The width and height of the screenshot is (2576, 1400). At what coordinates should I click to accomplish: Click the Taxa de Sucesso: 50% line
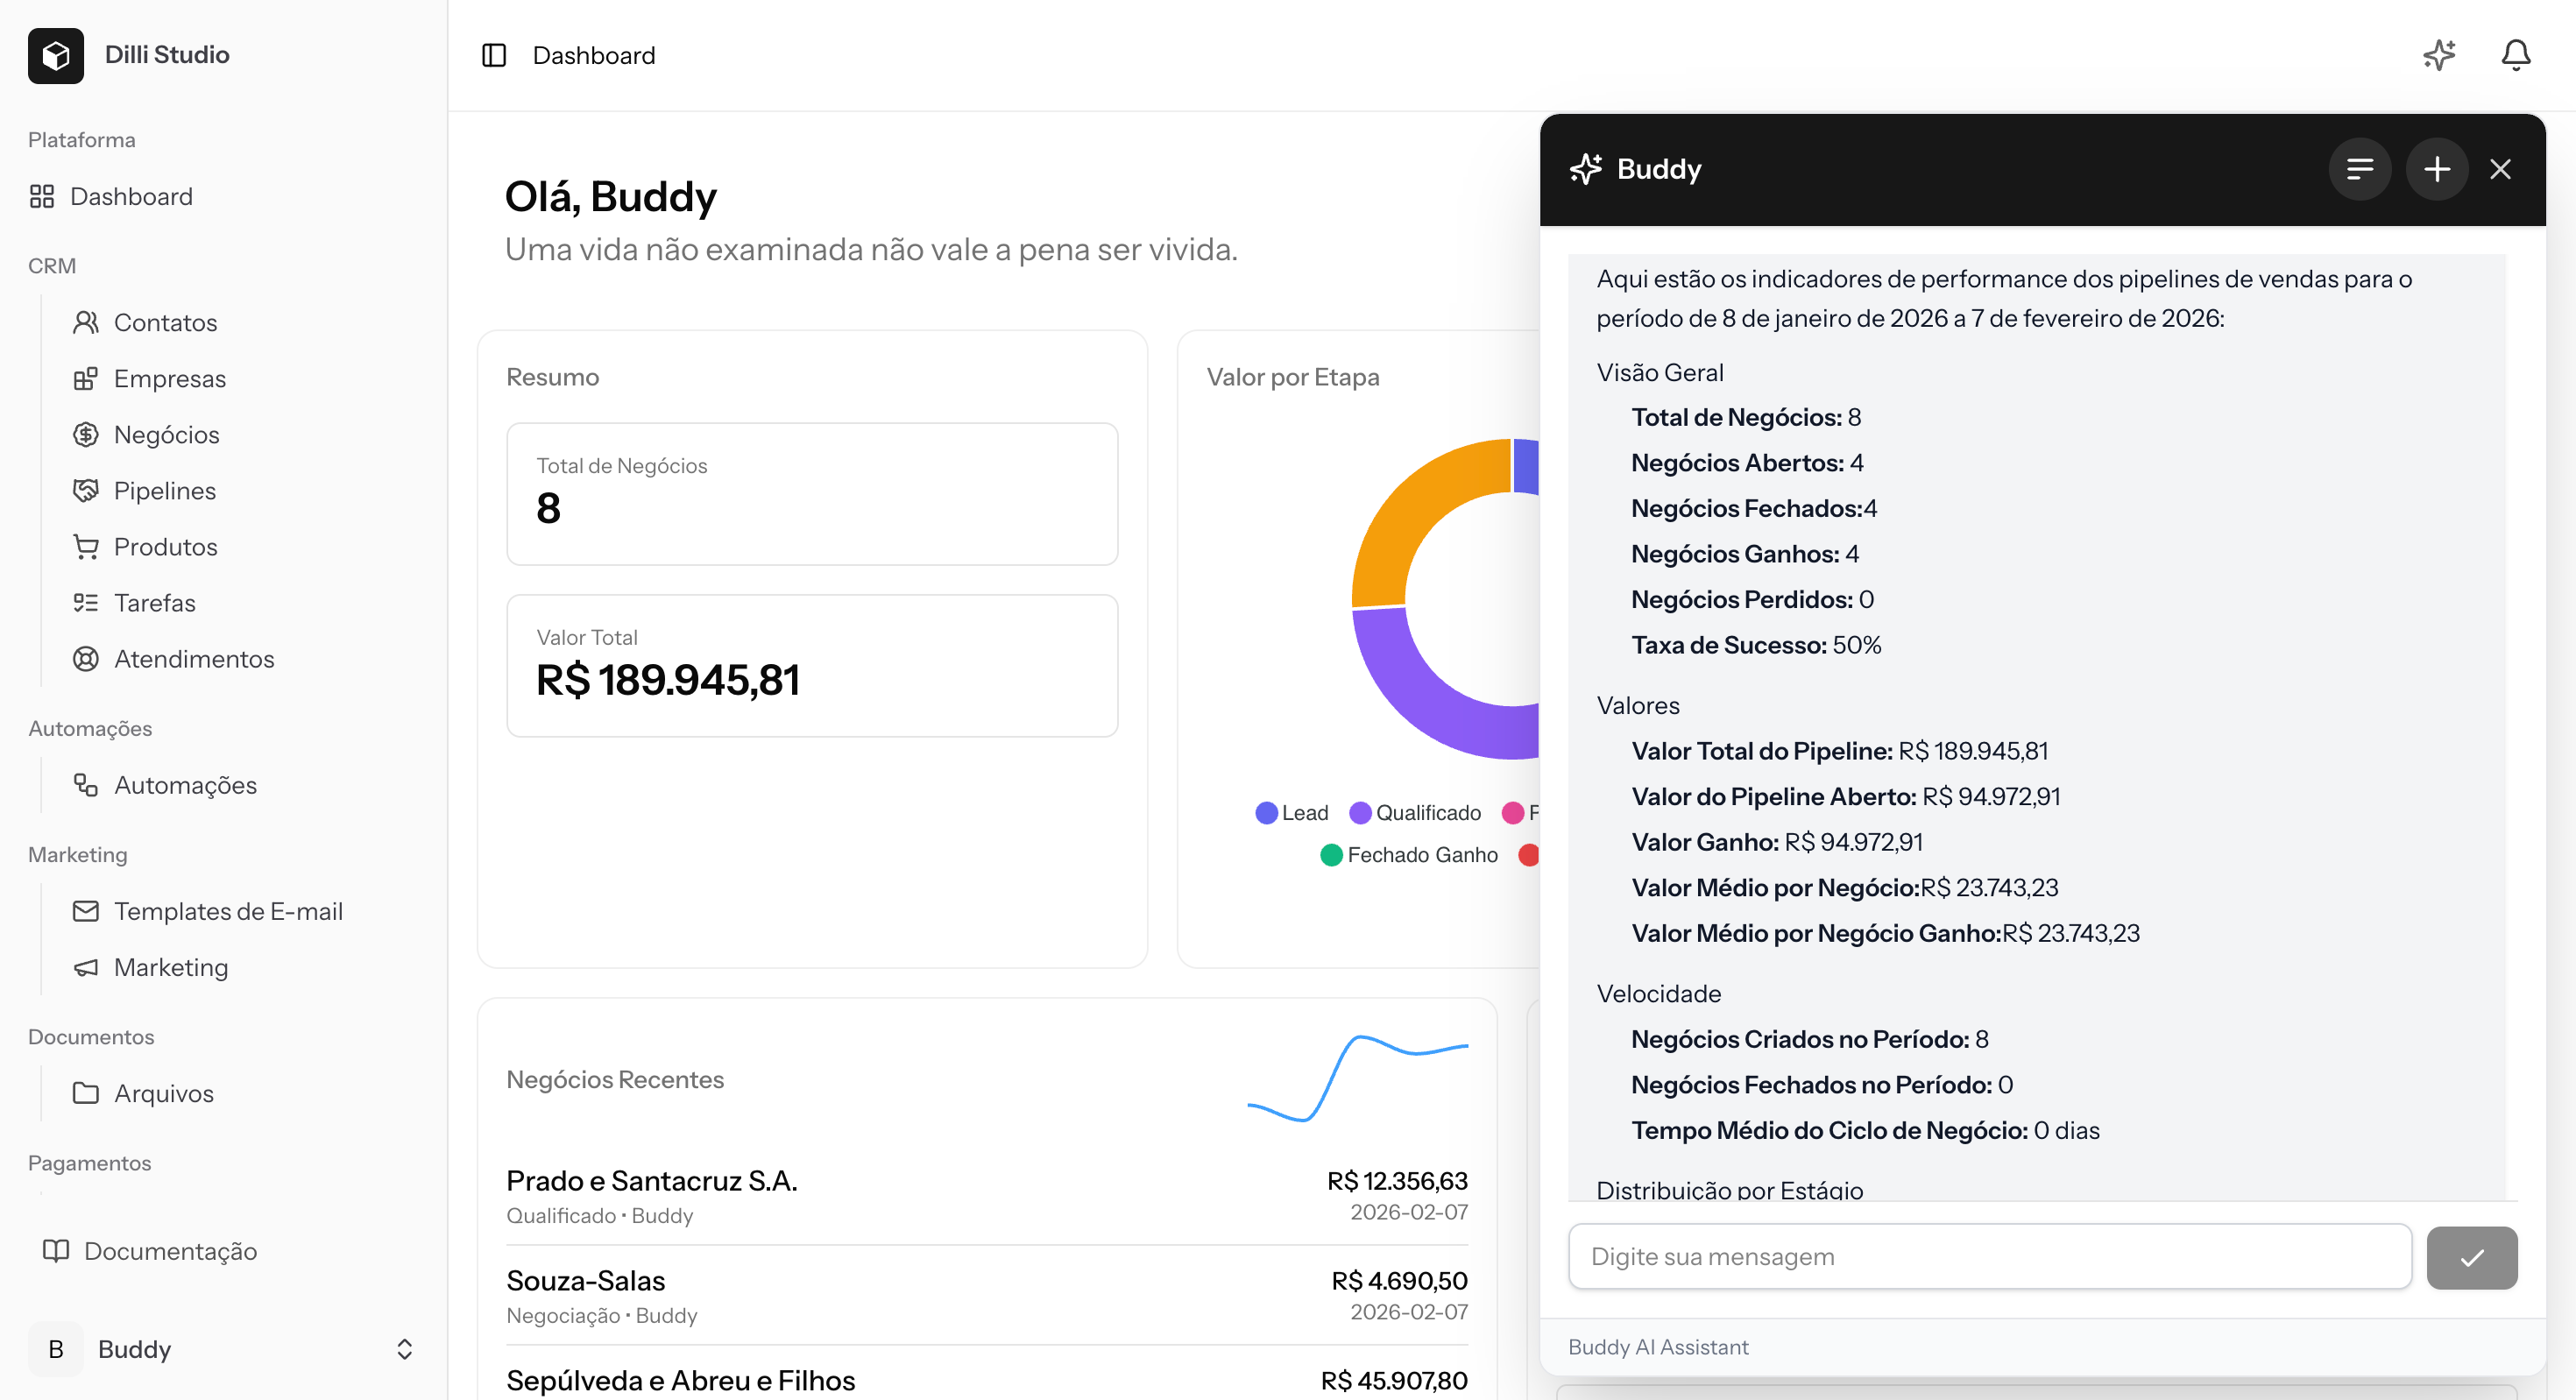click(1756, 645)
